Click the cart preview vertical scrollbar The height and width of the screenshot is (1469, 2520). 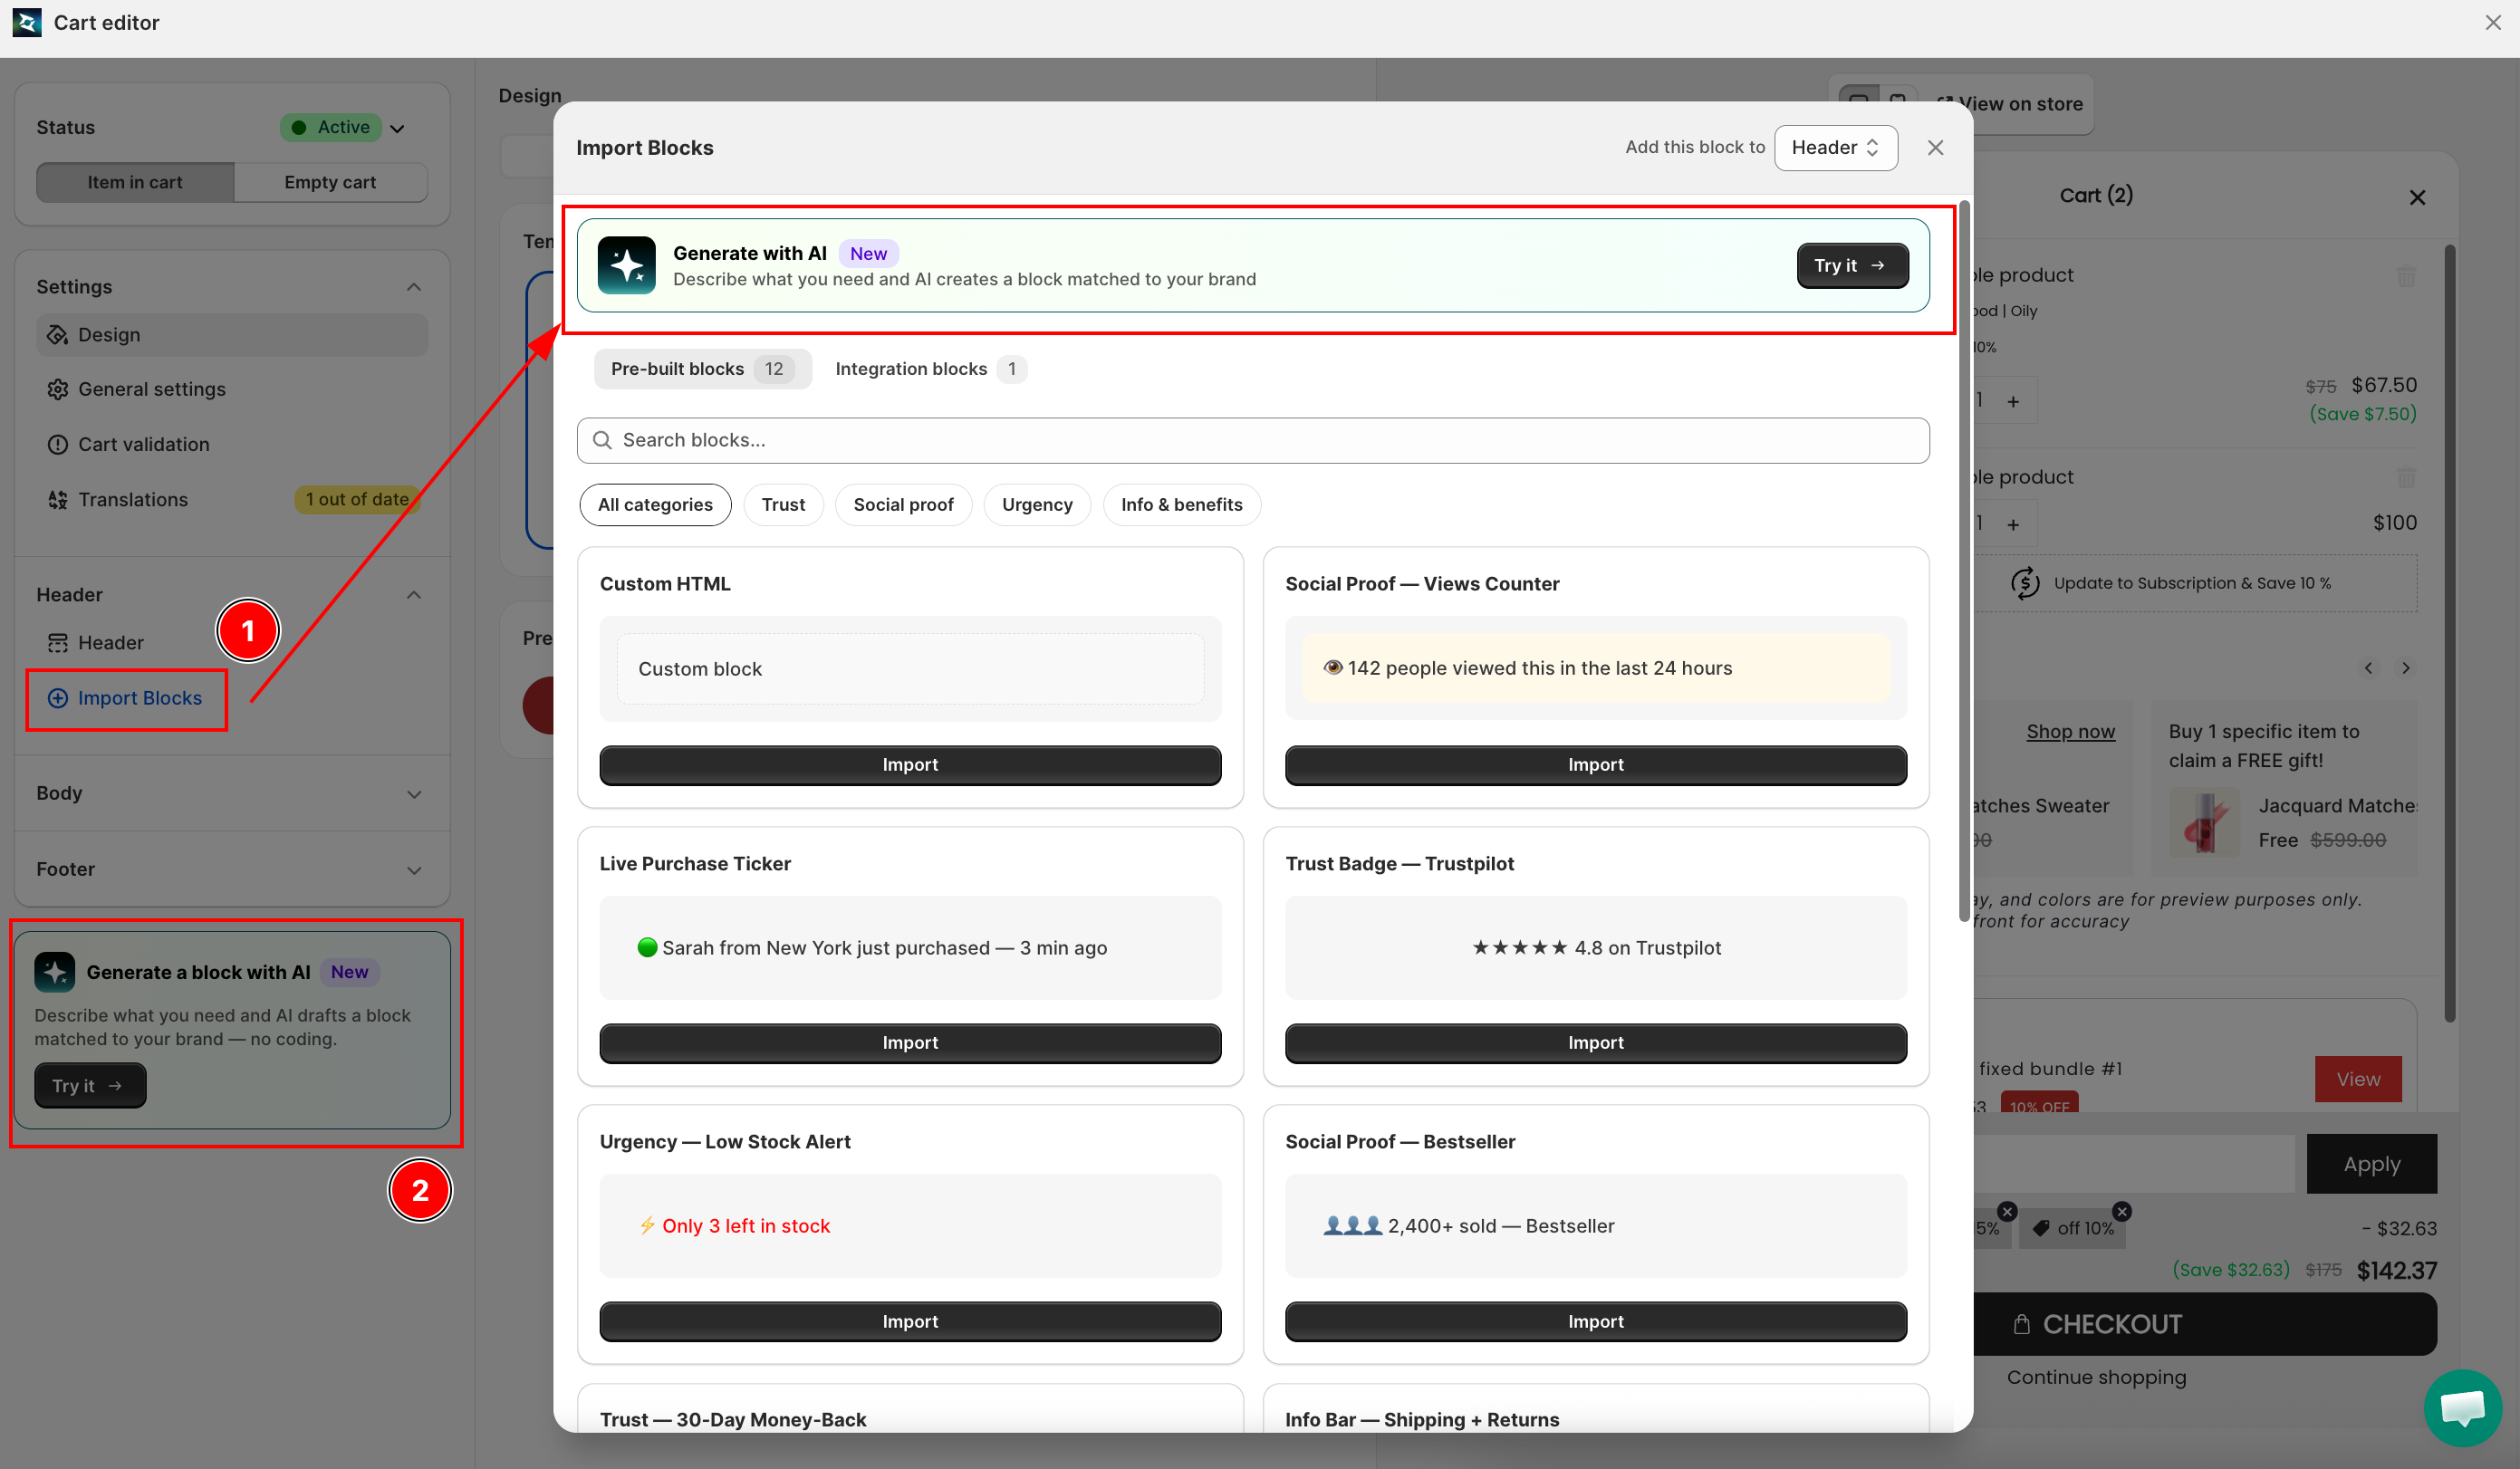pyautogui.click(x=2449, y=633)
